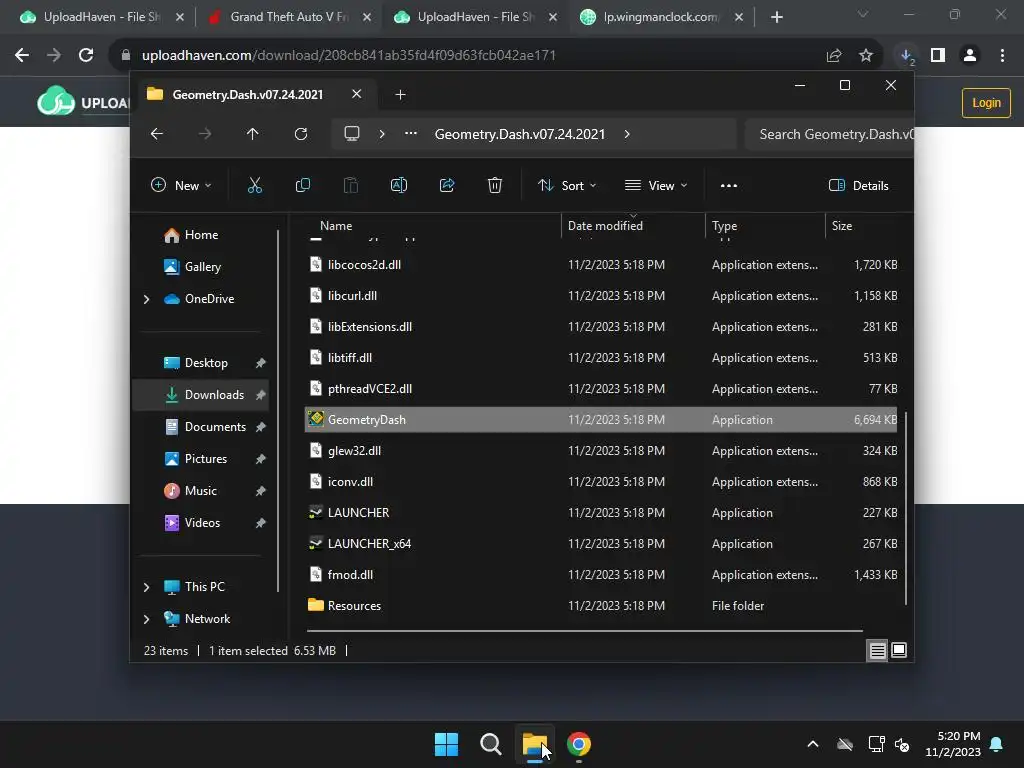Viewport: 1024px width, 768px height.
Task: Go back in File Explorer
Action: click(157, 134)
